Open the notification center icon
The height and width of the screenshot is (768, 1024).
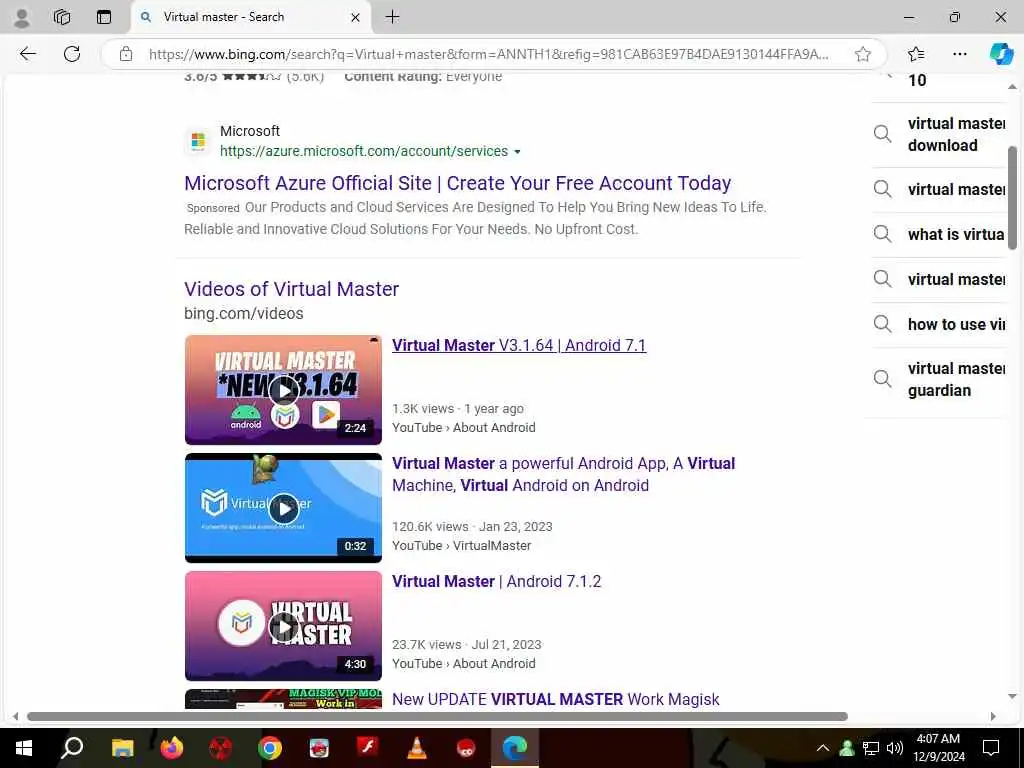click(x=991, y=748)
